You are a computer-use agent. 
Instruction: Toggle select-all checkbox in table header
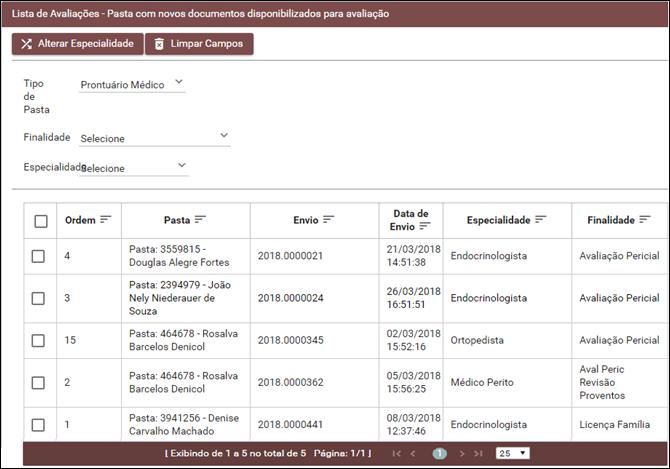41,221
